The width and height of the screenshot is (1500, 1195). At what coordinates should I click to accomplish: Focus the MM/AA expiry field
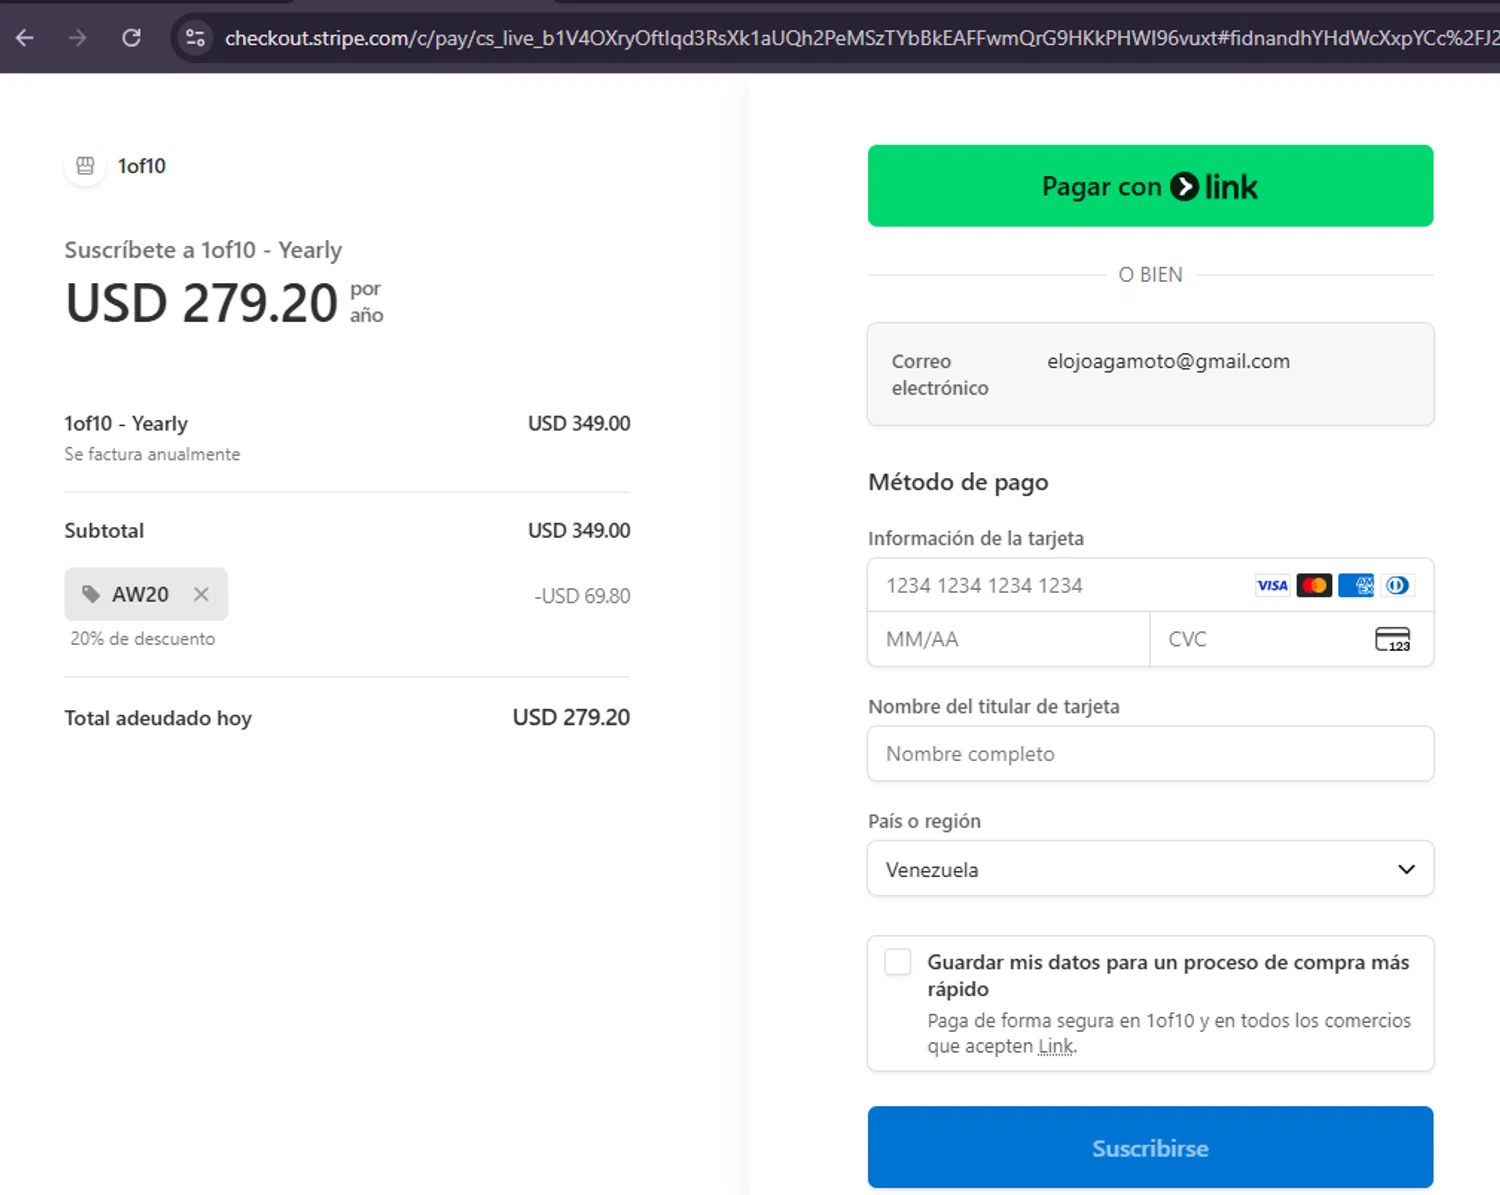[x=1009, y=639]
